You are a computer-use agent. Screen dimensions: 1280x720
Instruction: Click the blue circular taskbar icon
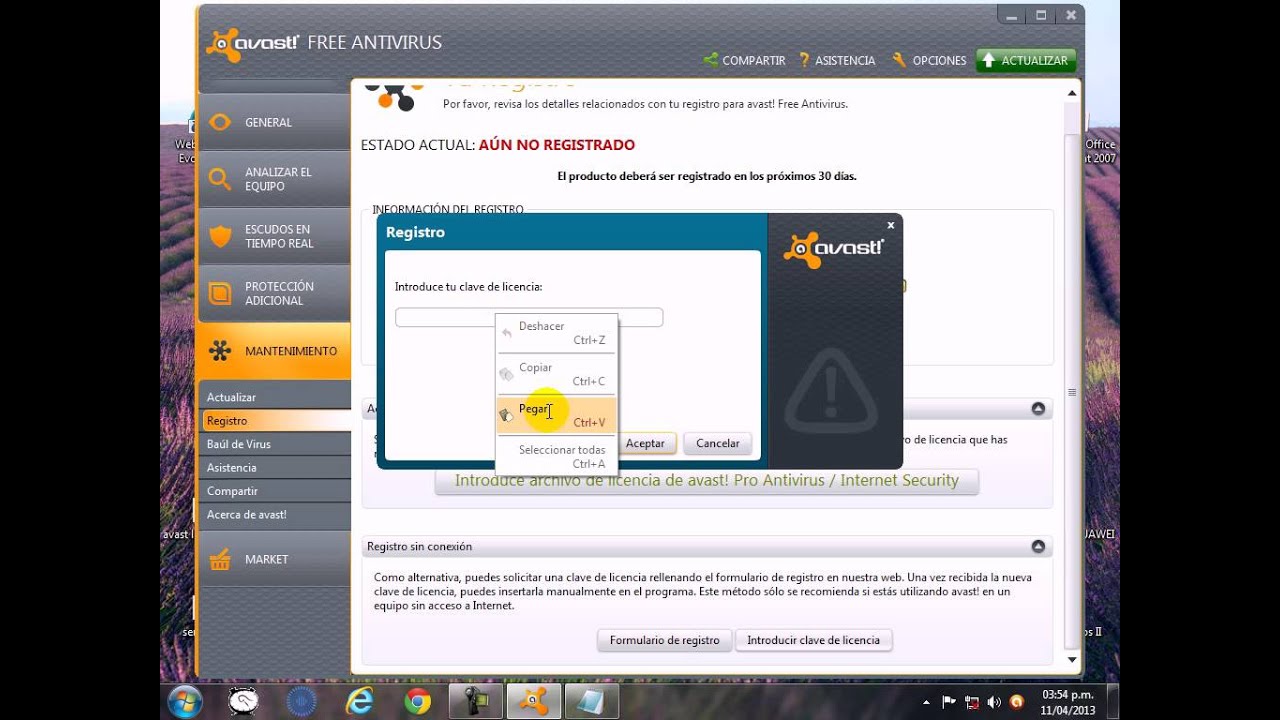(x=302, y=701)
